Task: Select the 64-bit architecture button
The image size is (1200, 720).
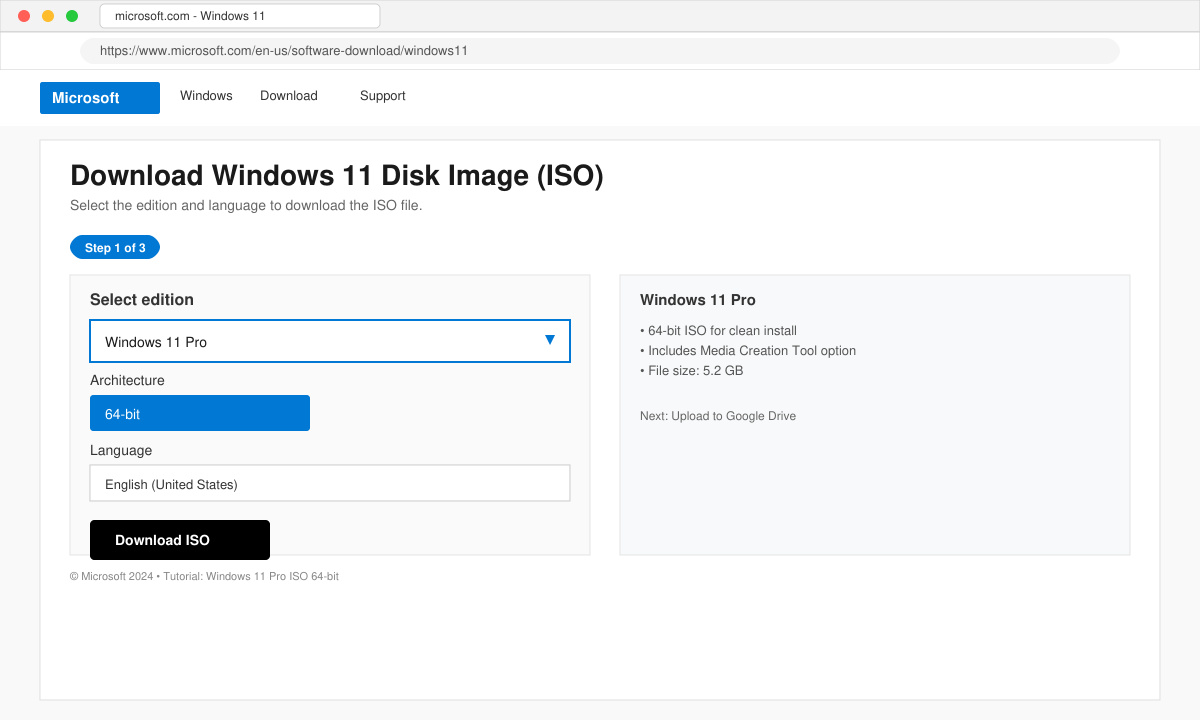Action: [200, 413]
